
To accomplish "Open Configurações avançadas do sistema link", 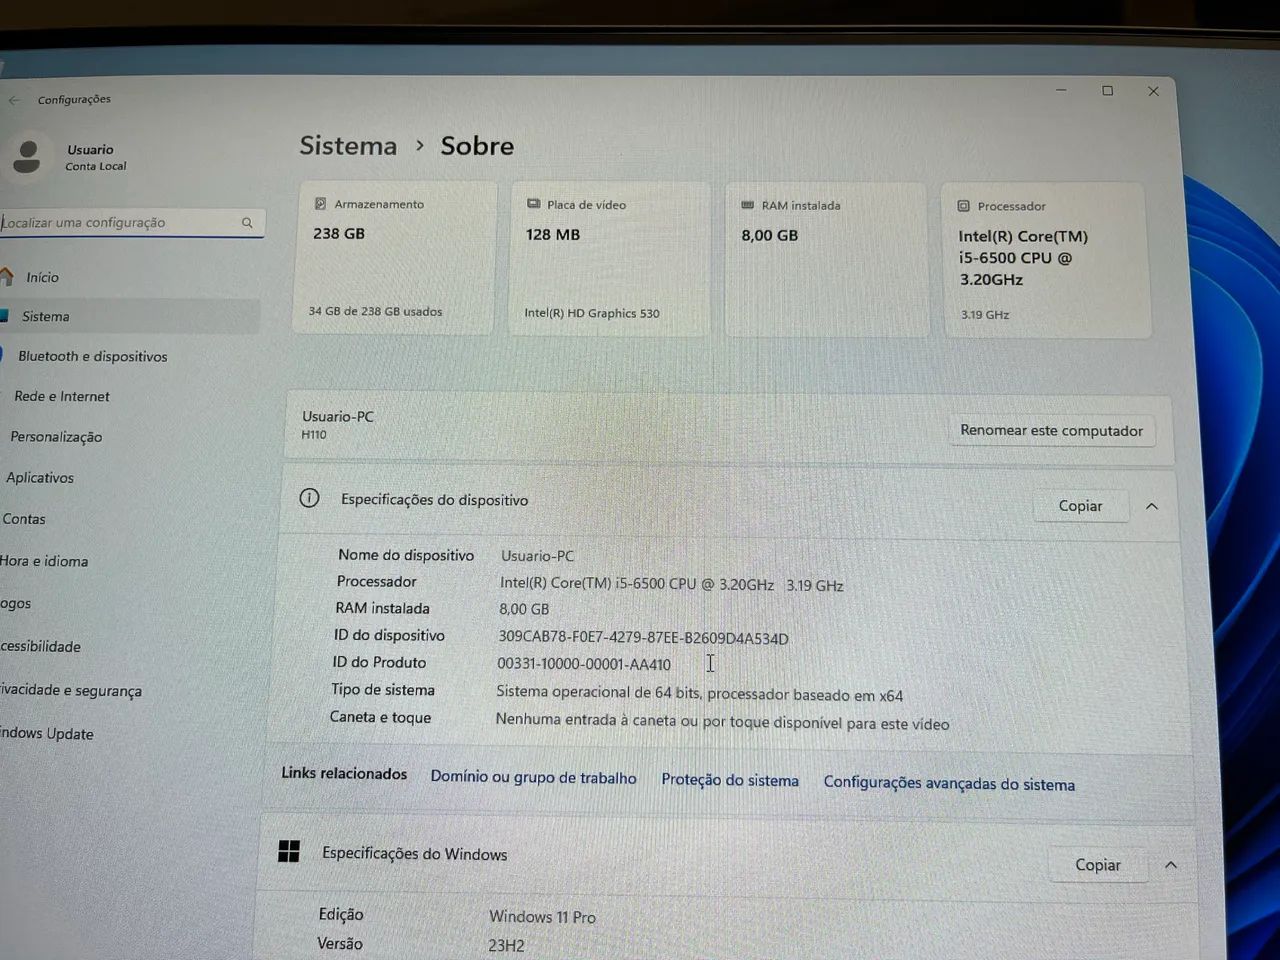I will tap(949, 784).
